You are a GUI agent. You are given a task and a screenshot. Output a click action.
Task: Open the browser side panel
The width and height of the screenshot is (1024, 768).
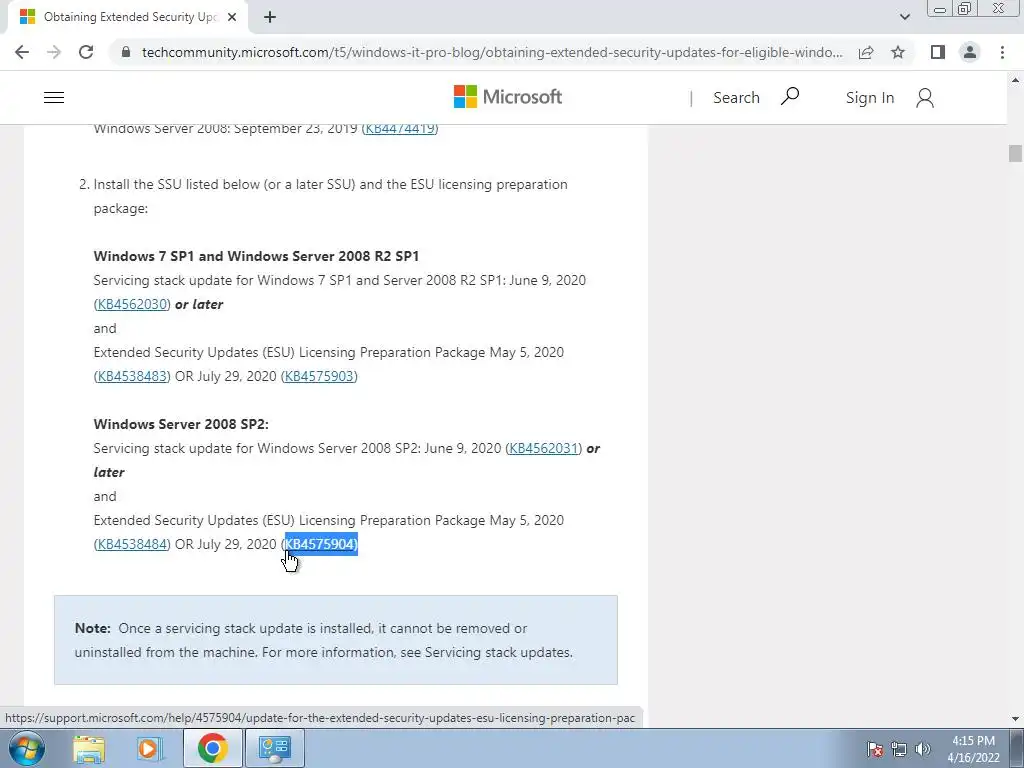(x=938, y=52)
